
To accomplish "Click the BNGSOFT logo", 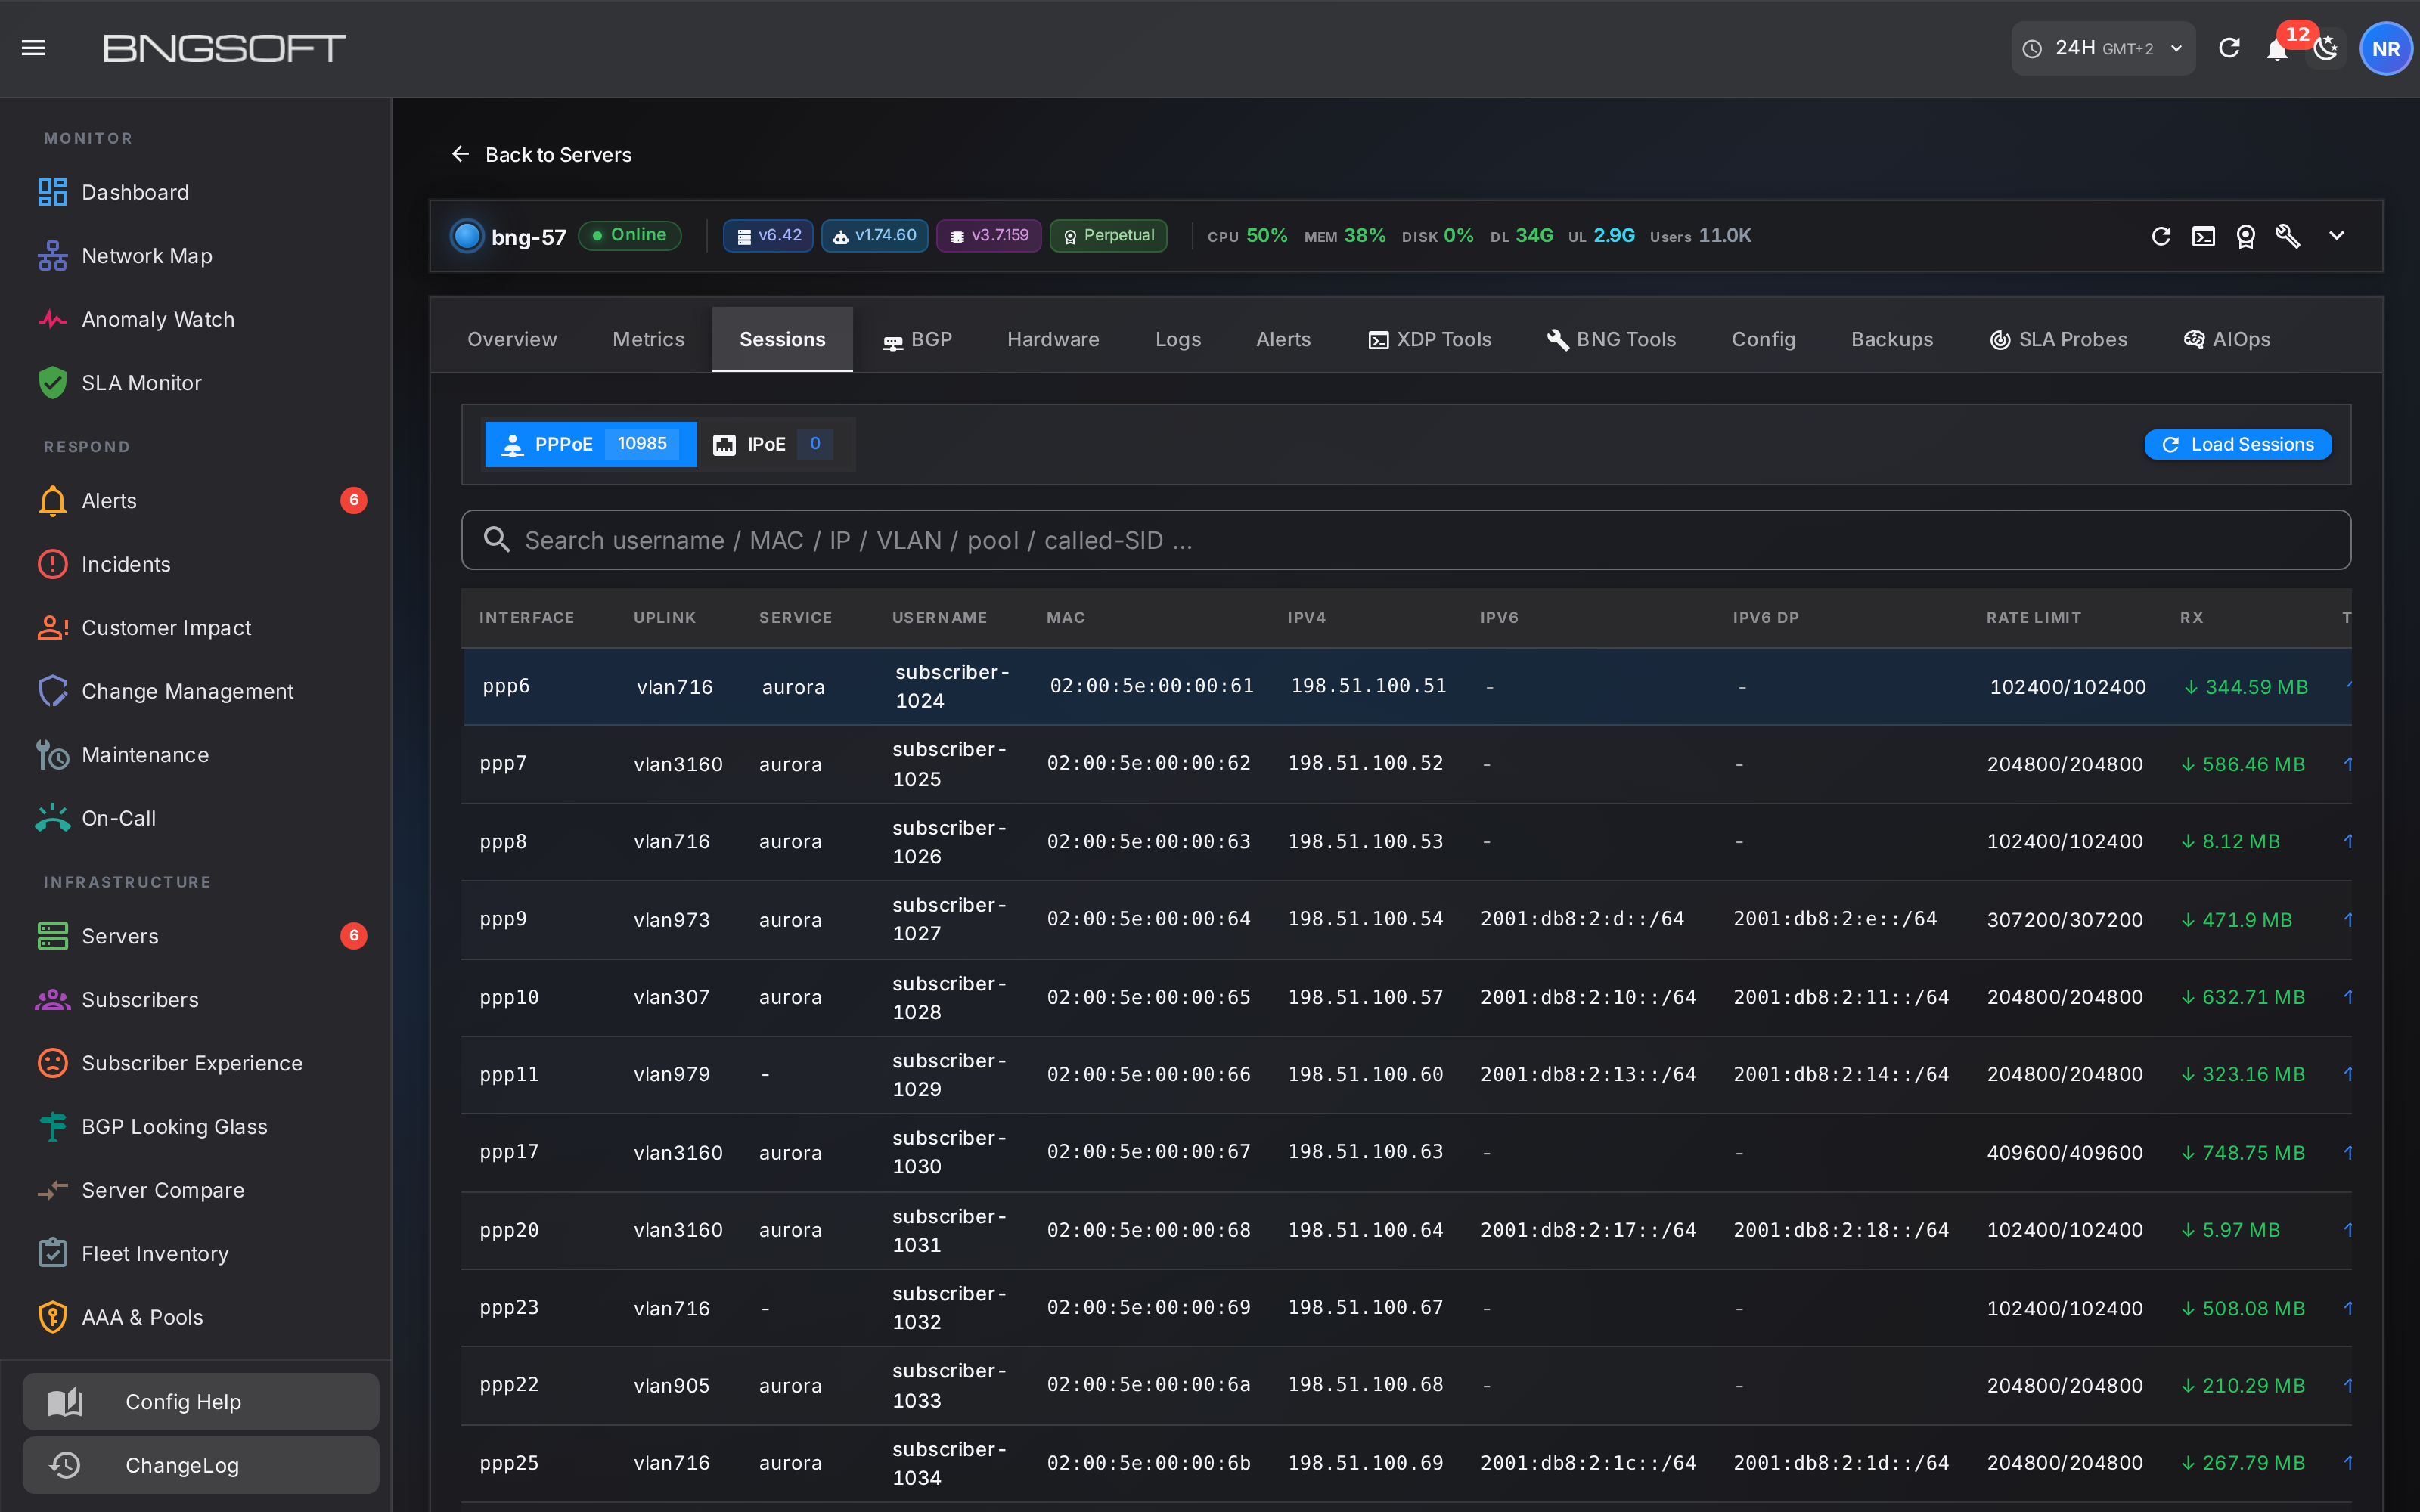I will [224, 48].
